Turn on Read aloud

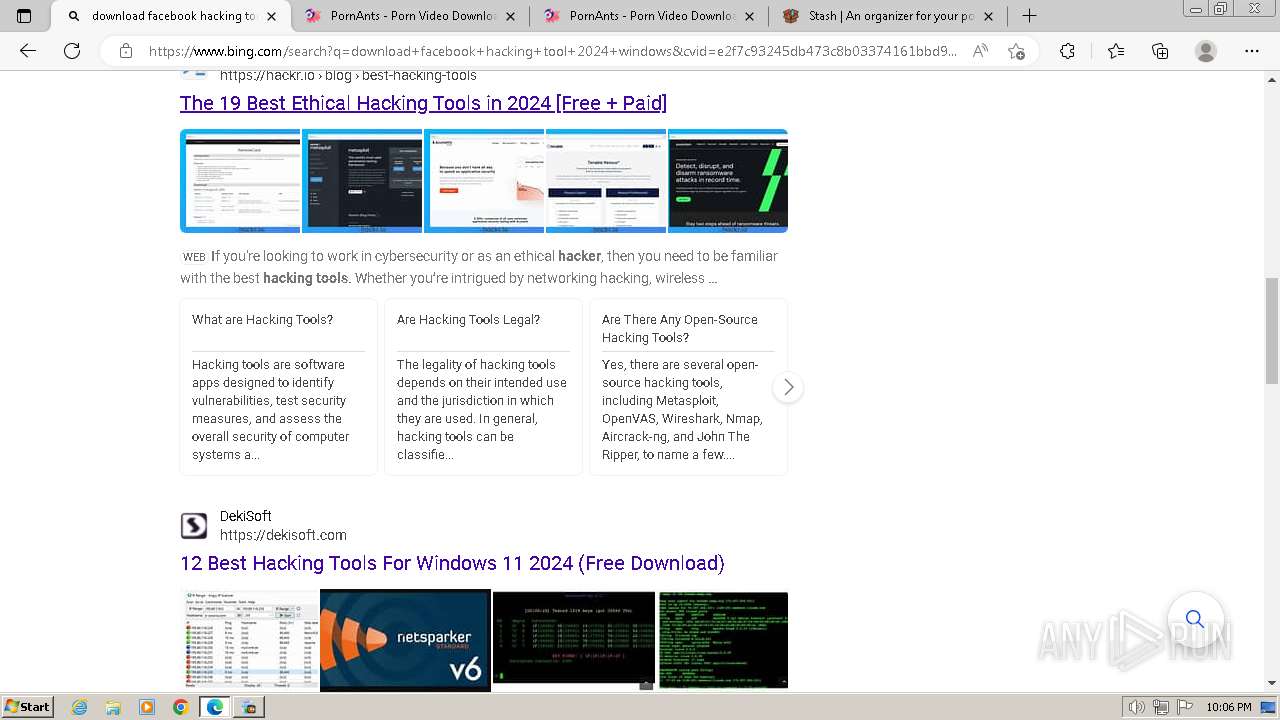coord(980,51)
